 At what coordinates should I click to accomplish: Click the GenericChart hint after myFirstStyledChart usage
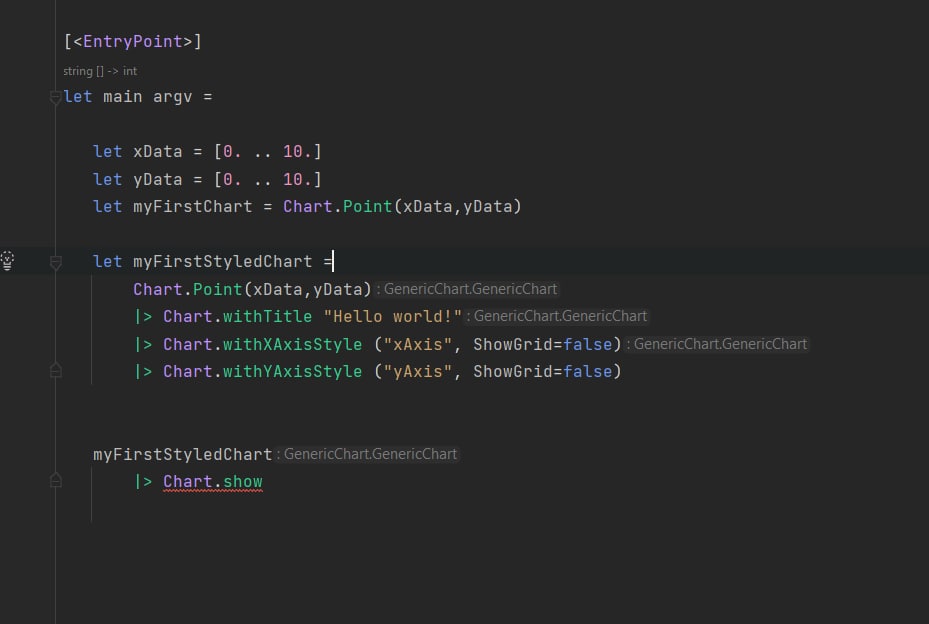(x=367, y=455)
